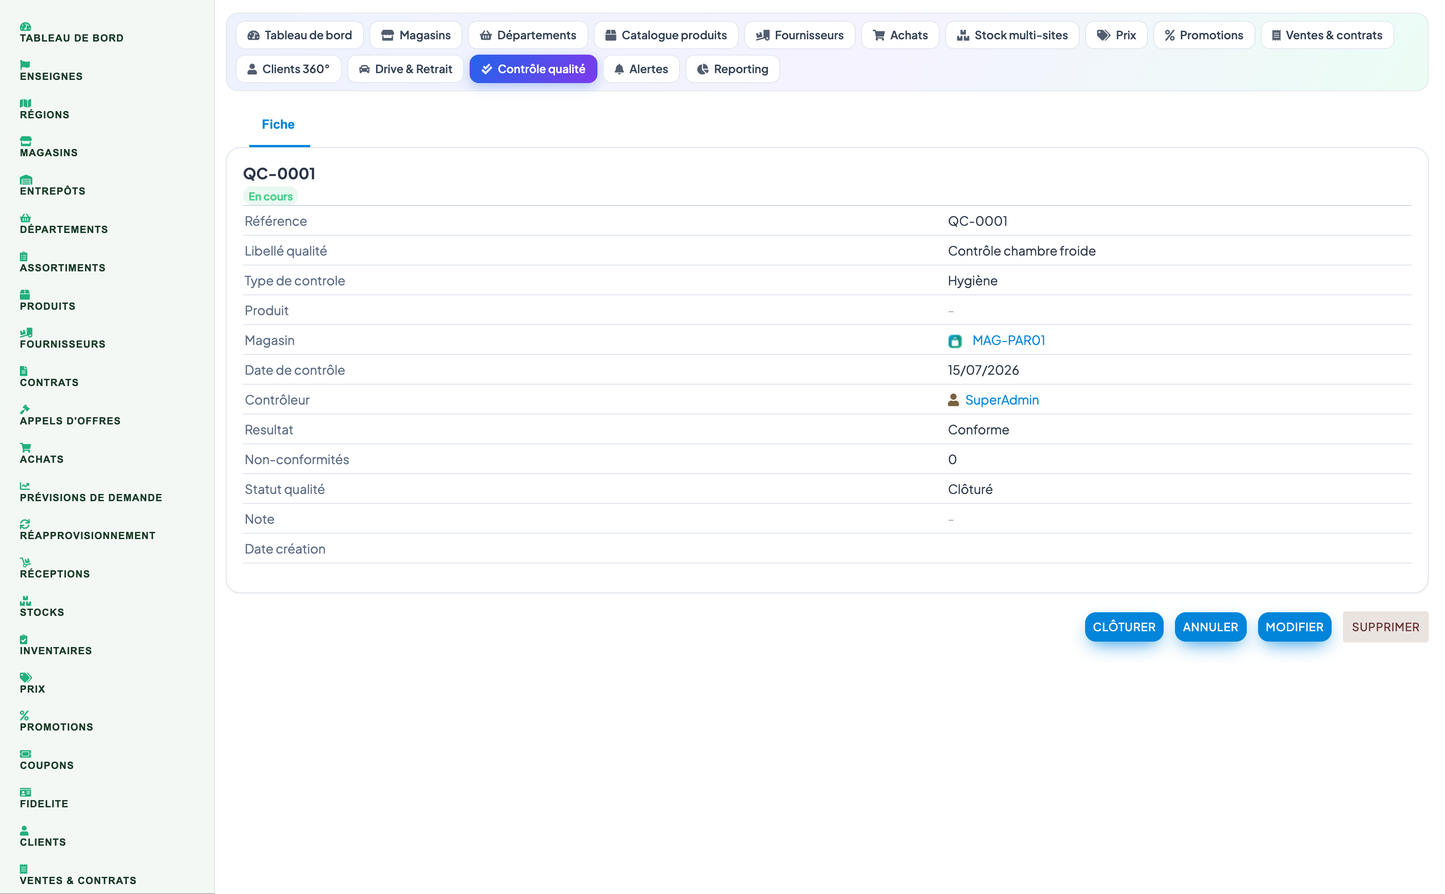
Task: Click the Conforme result value
Action: click(x=979, y=430)
